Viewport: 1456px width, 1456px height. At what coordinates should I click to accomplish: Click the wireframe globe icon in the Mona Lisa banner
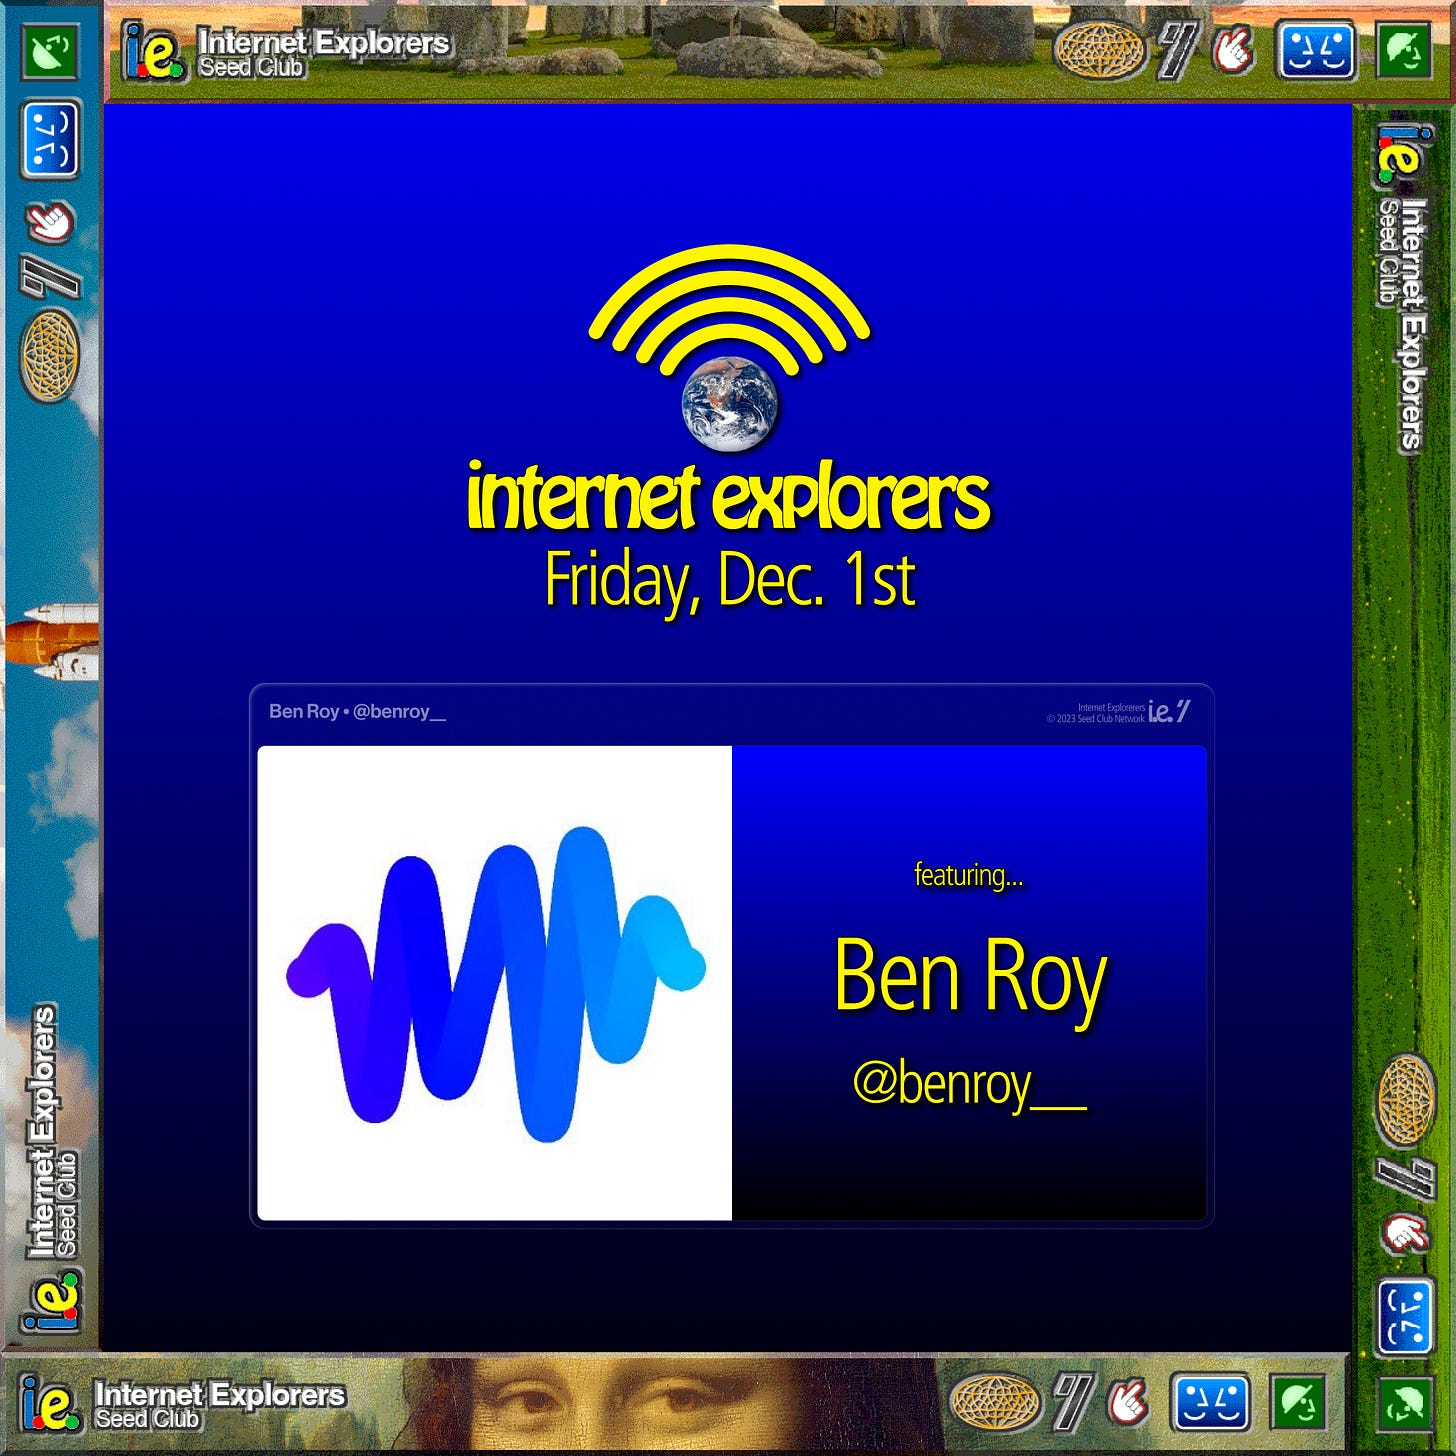[x=994, y=1401]
